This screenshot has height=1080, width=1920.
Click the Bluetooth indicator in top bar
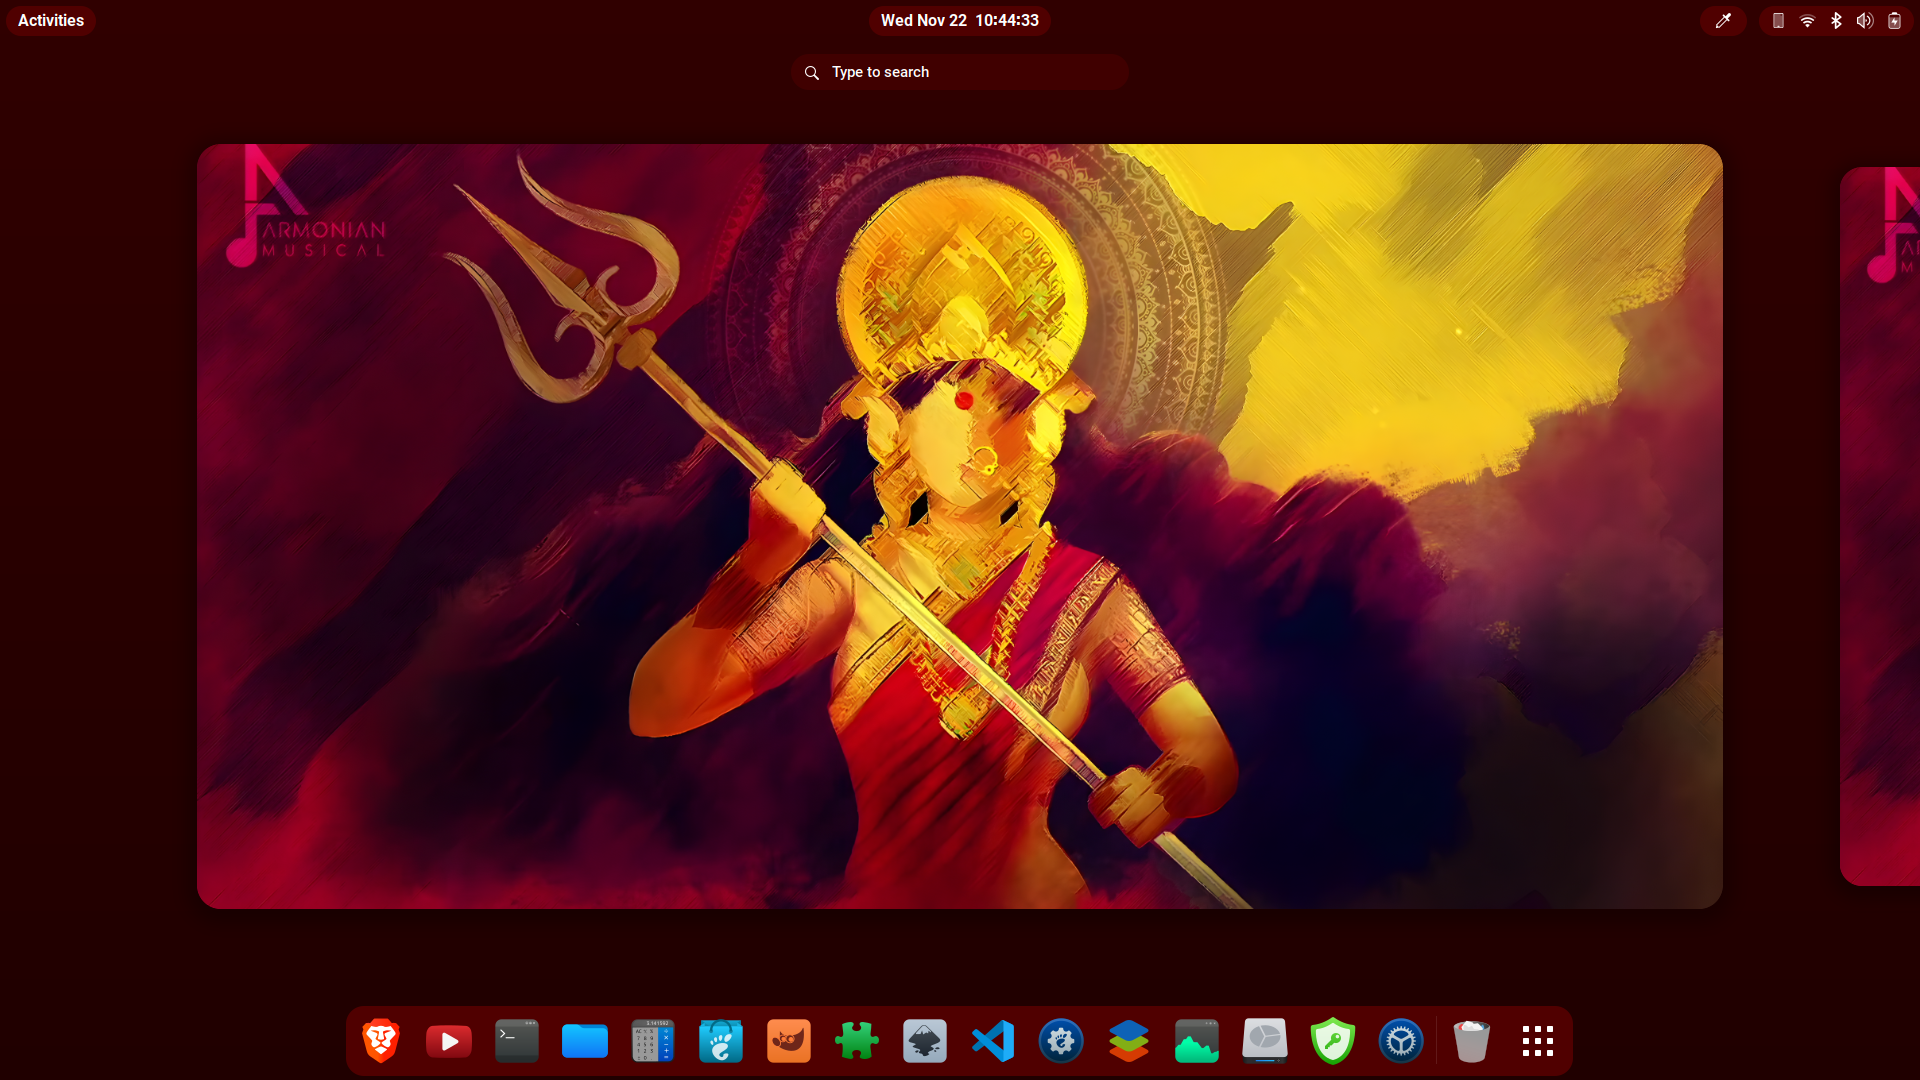tap(1836, 20)
